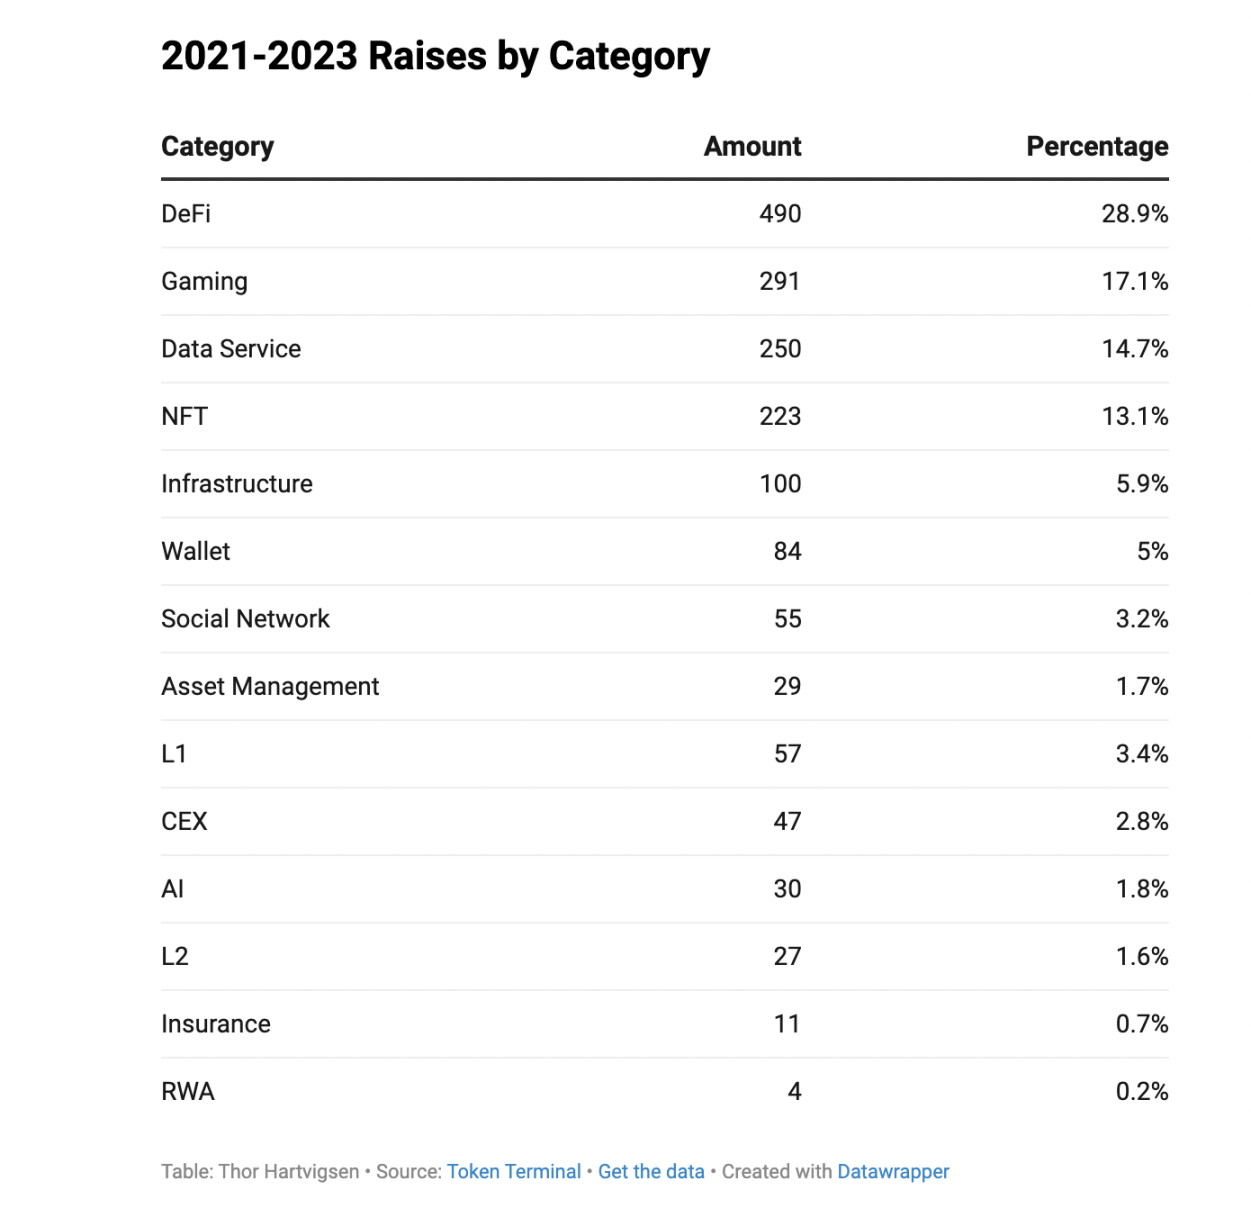Select the Wallet category cell
The width and height of the screenshot is (1251, 1208).
click(x=196, y=552)
